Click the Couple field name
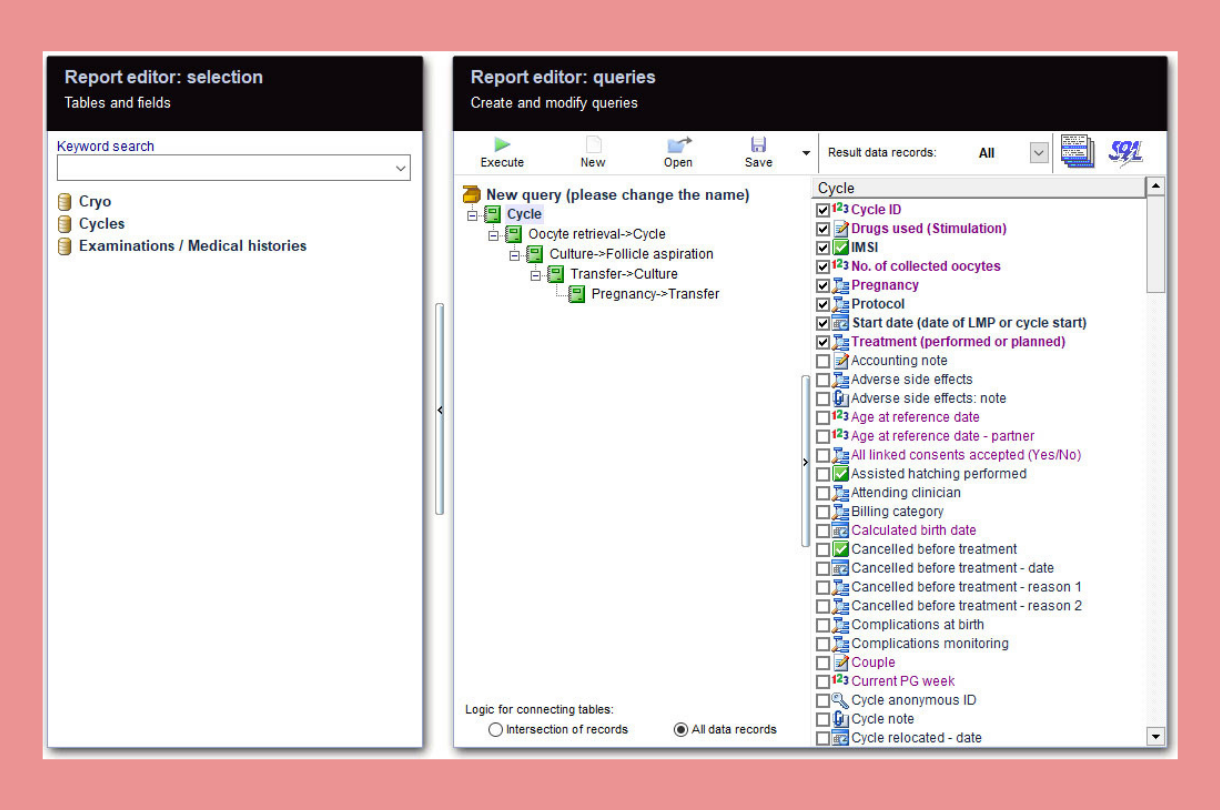1220x810 pixels. (x=873, y=662)
